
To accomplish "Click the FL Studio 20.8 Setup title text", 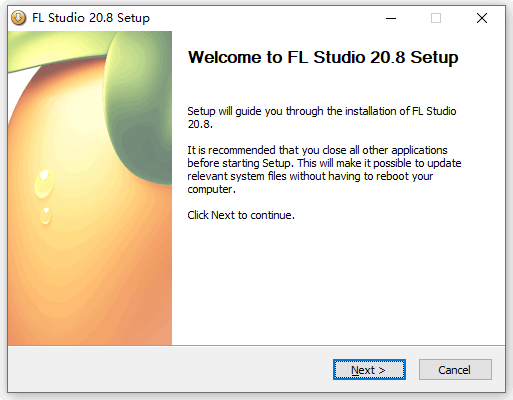I will click(91, 18).
